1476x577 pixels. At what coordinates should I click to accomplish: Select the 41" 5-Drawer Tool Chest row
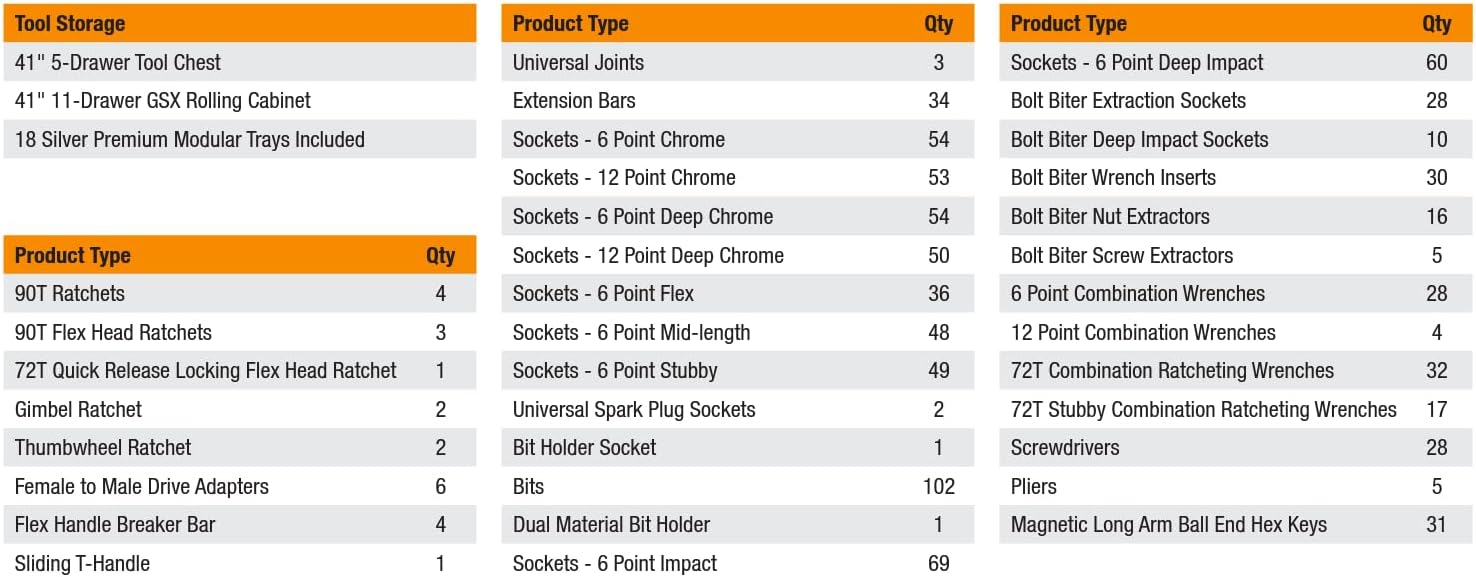(x=118, y=62)
